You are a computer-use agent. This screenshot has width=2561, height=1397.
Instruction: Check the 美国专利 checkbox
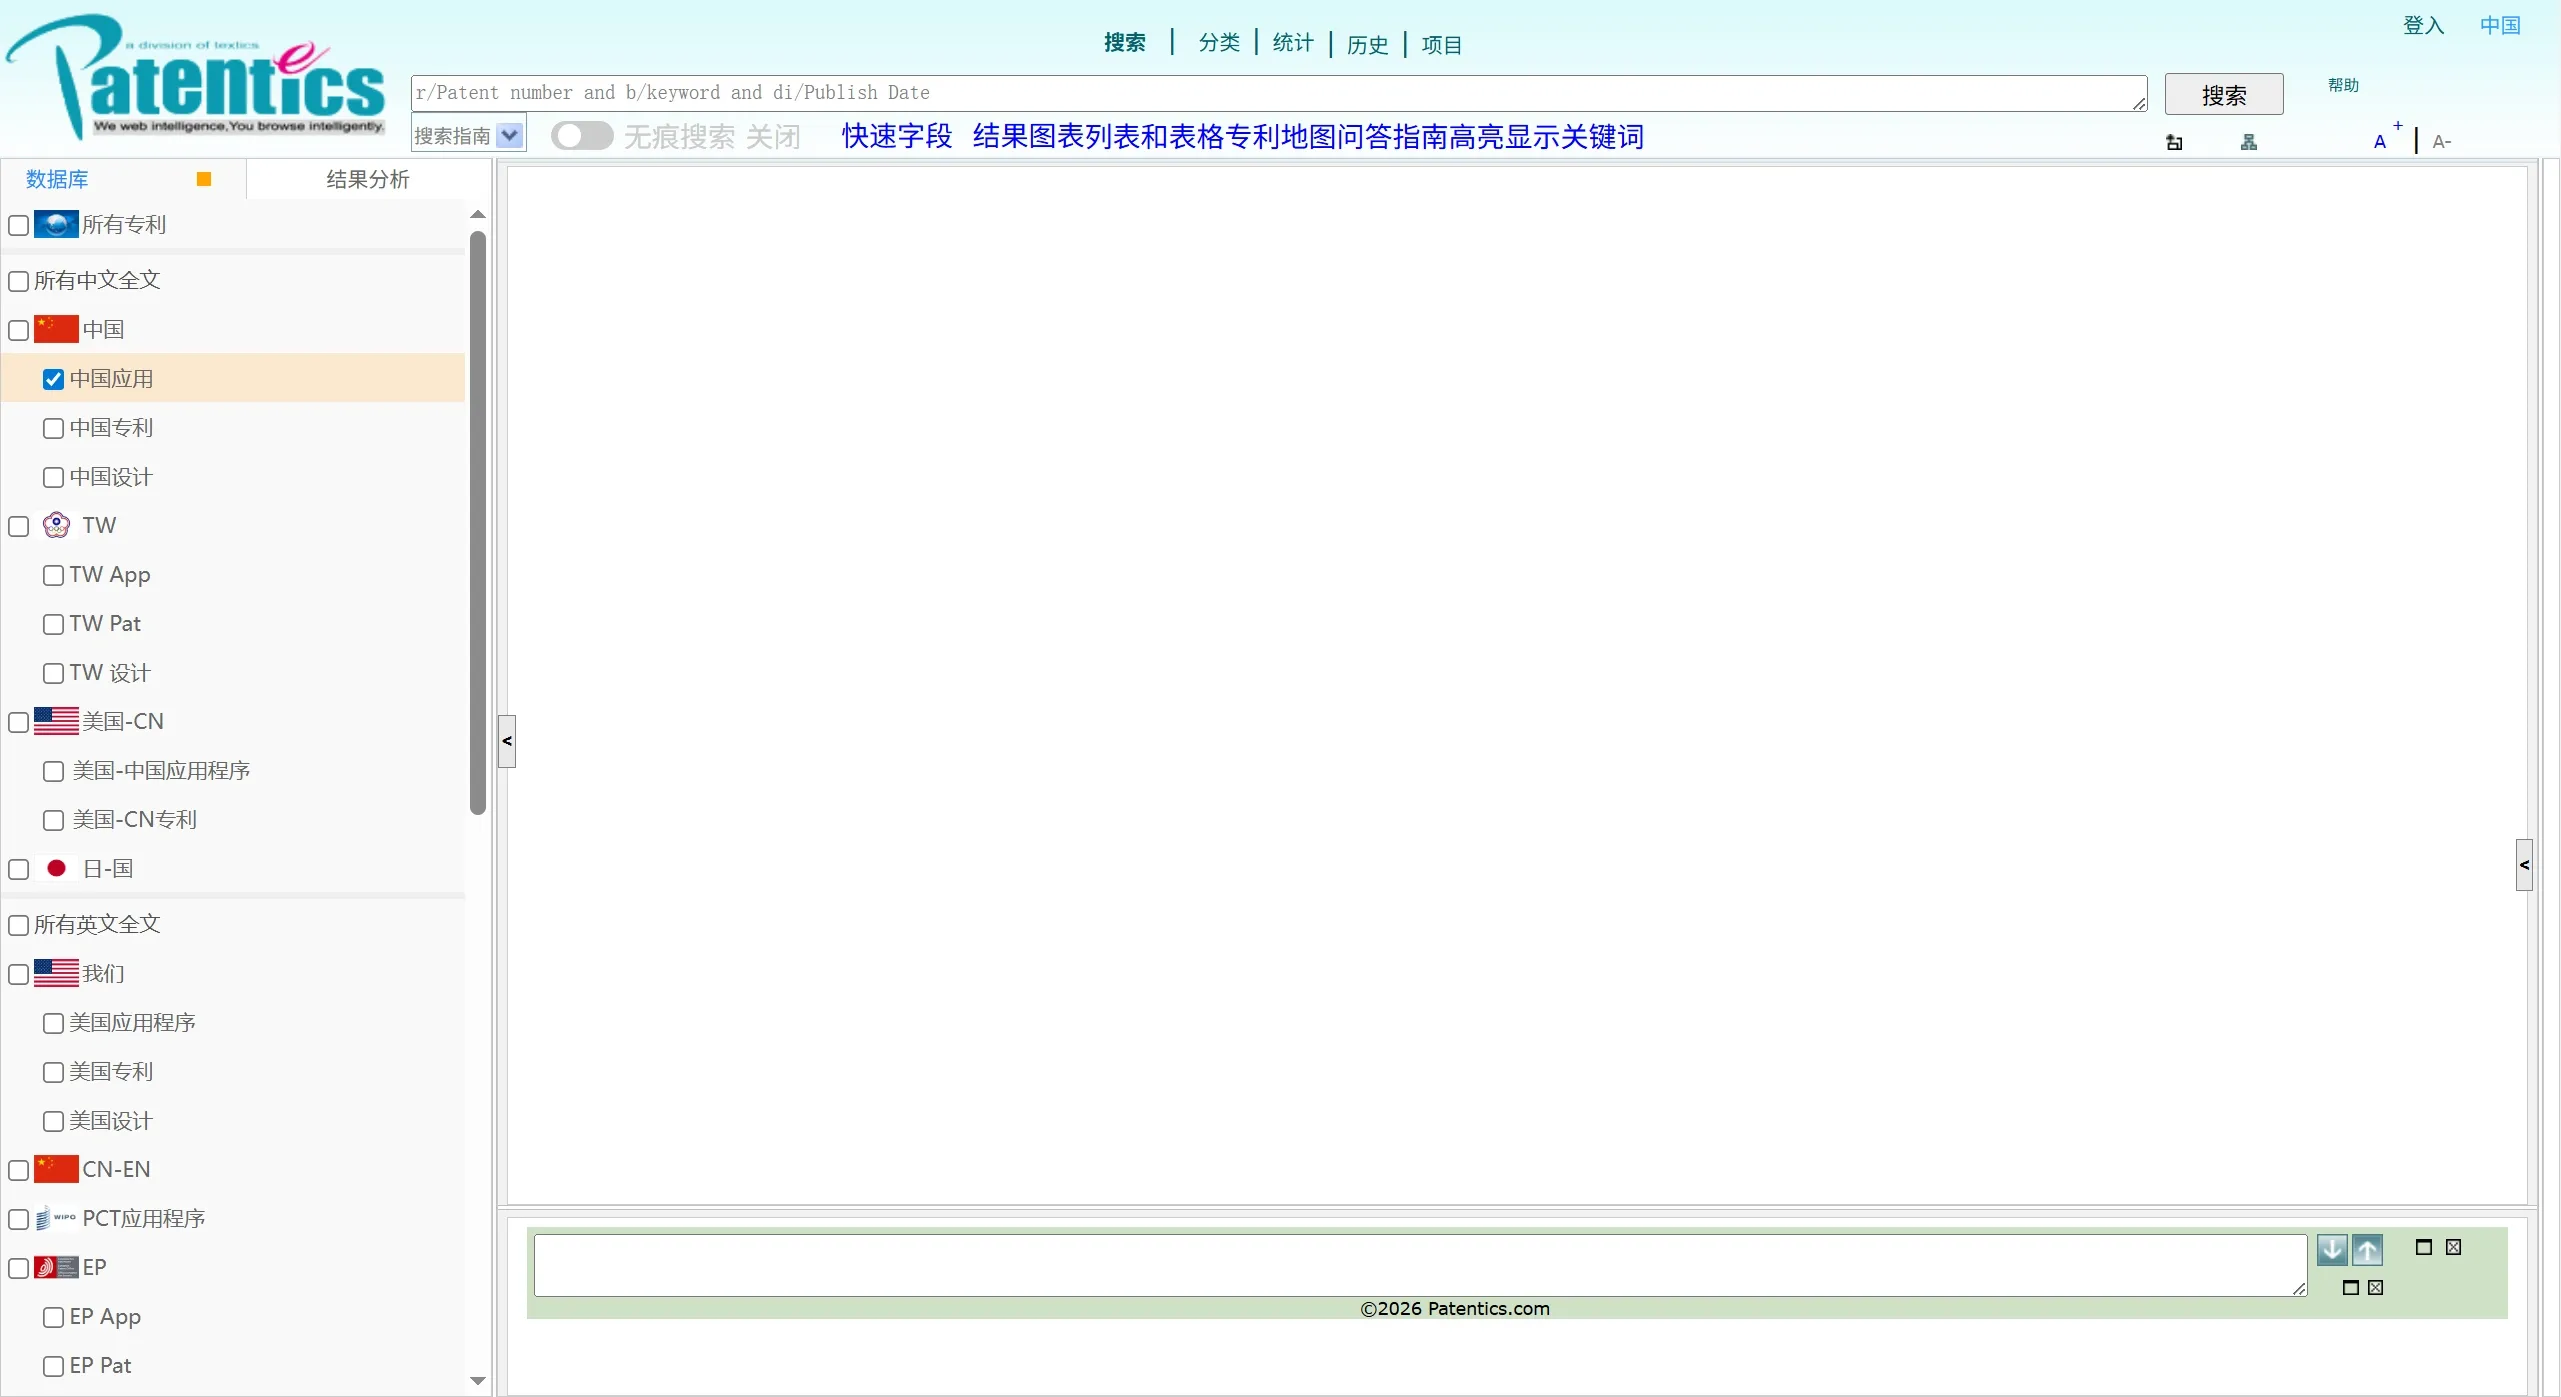coord(54,1072)
